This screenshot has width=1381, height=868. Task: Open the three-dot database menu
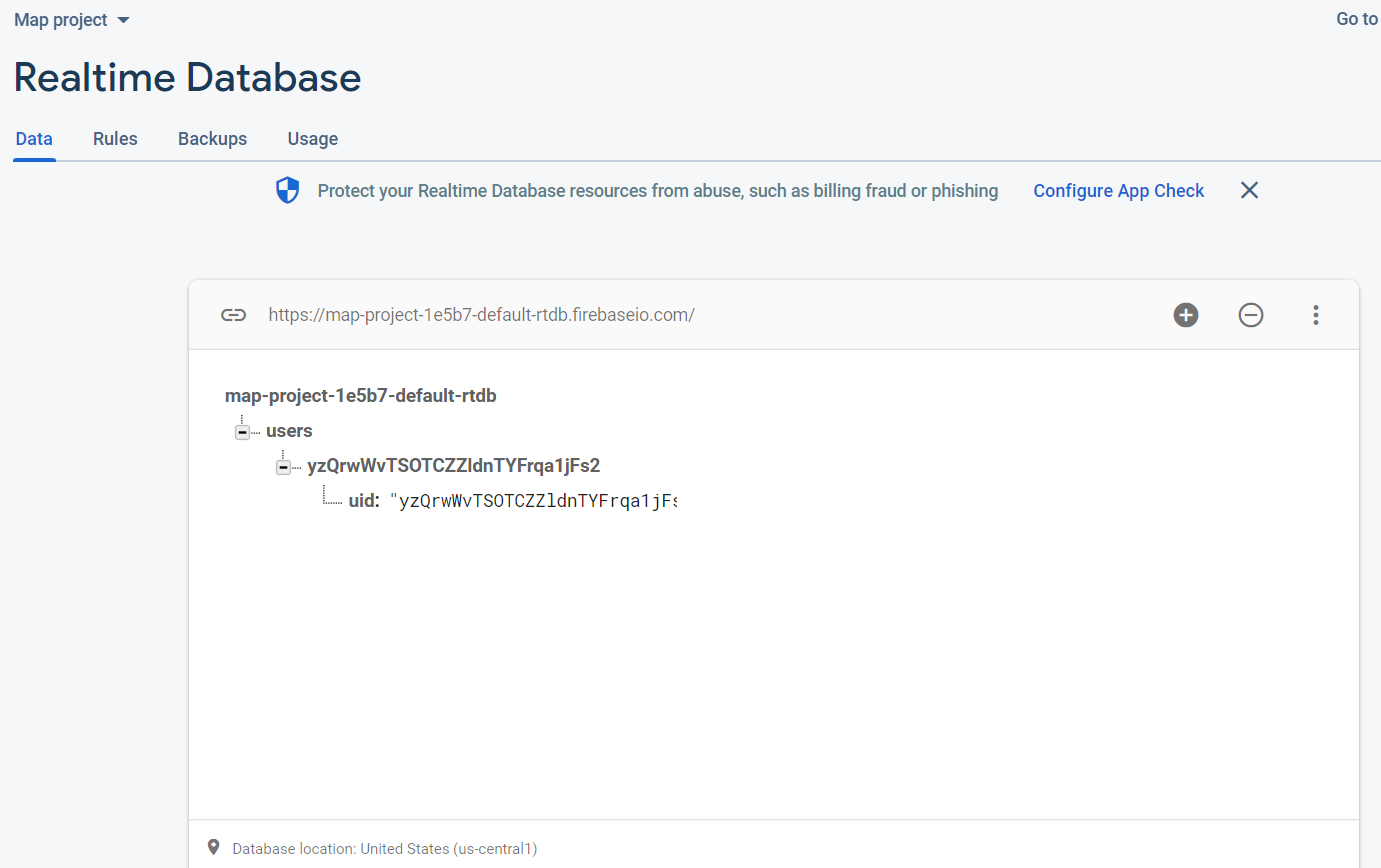coord(1316,315)
